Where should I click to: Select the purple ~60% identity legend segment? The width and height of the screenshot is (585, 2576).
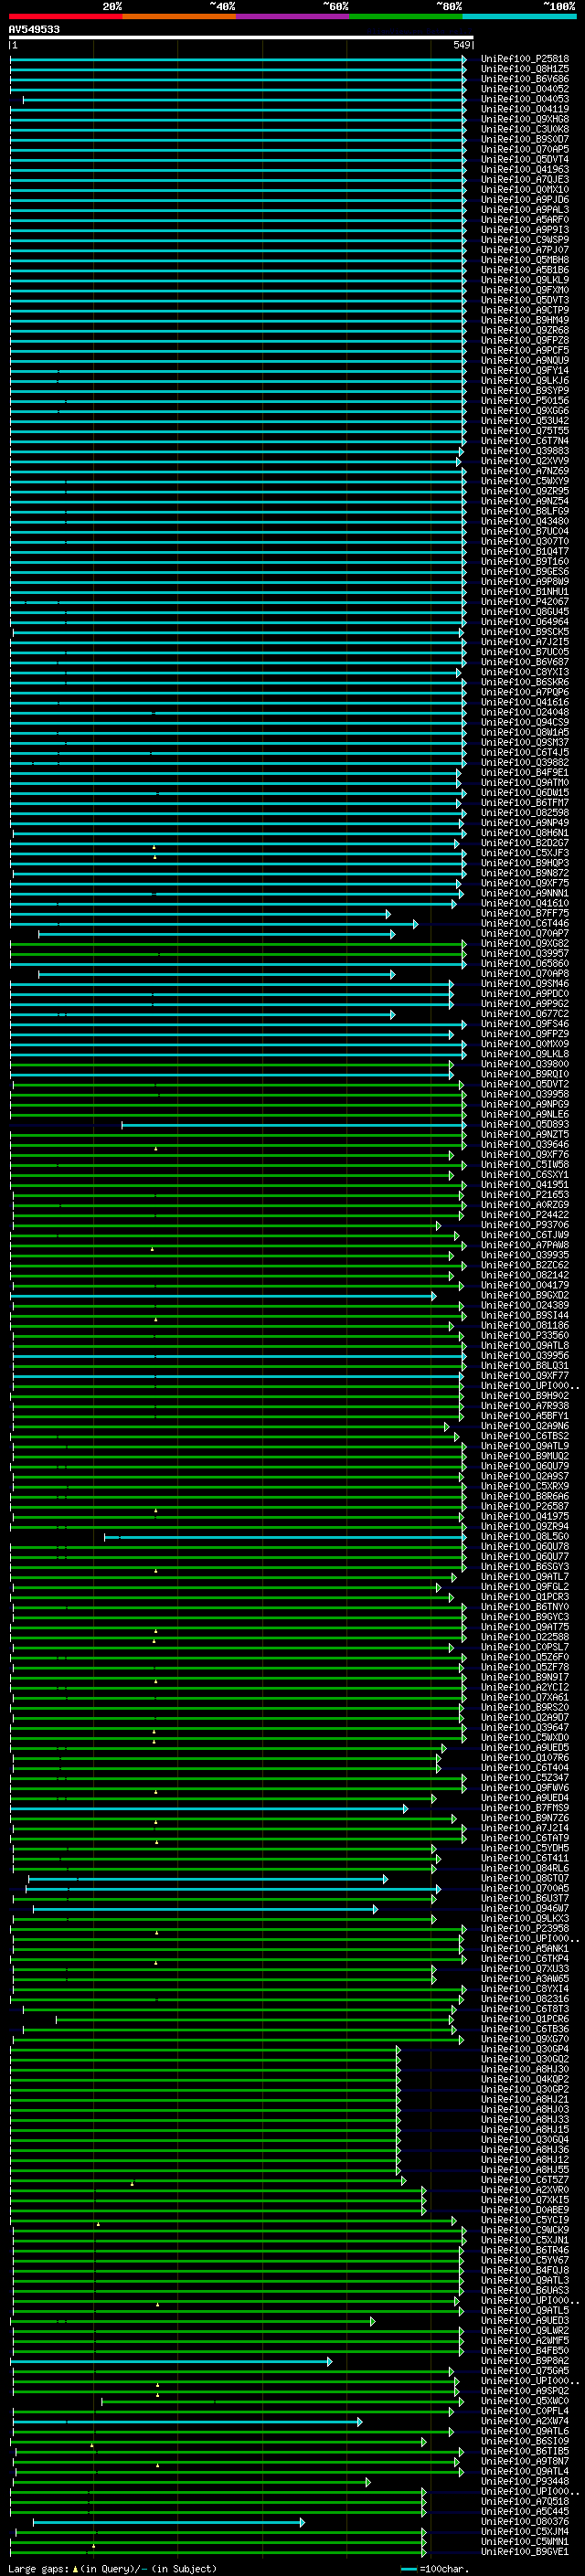[292, 16]
